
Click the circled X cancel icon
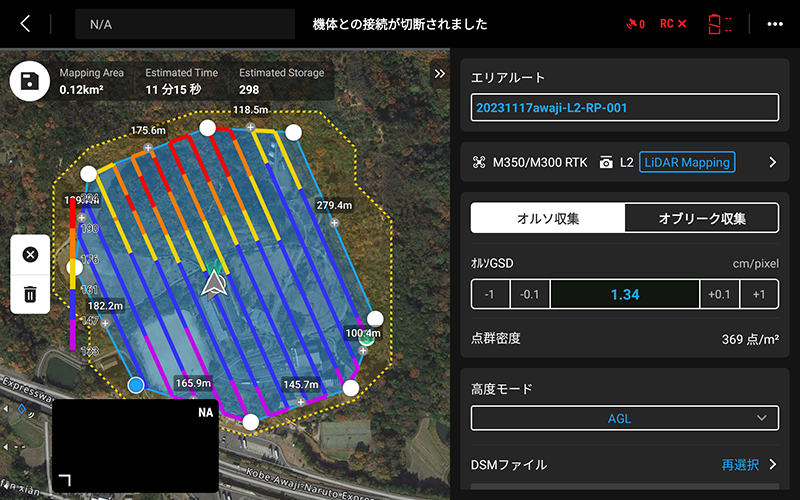pyautogui.click(x=30, y=254)
